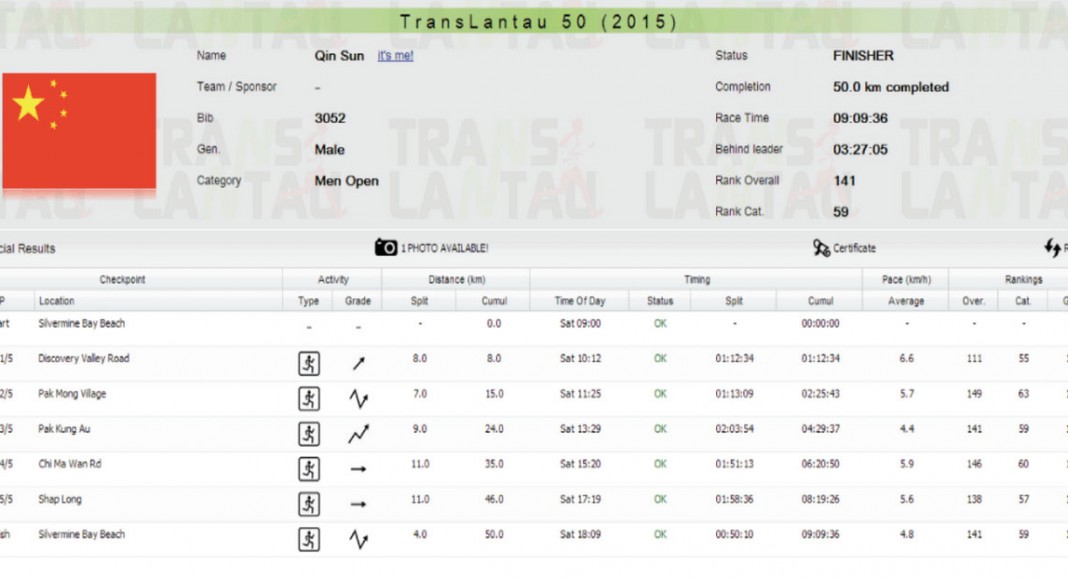Click the Average pace column header
This screenshot has height=580, width=1068.
tap(906, 301)
